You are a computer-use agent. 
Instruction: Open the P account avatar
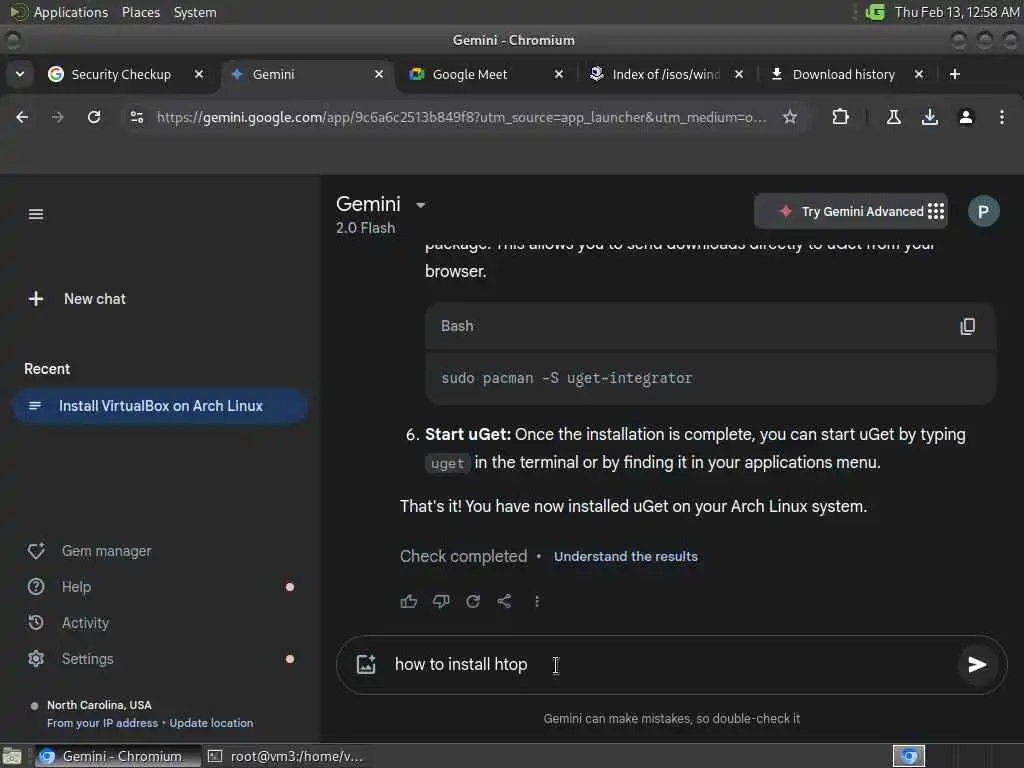point(983,211)
